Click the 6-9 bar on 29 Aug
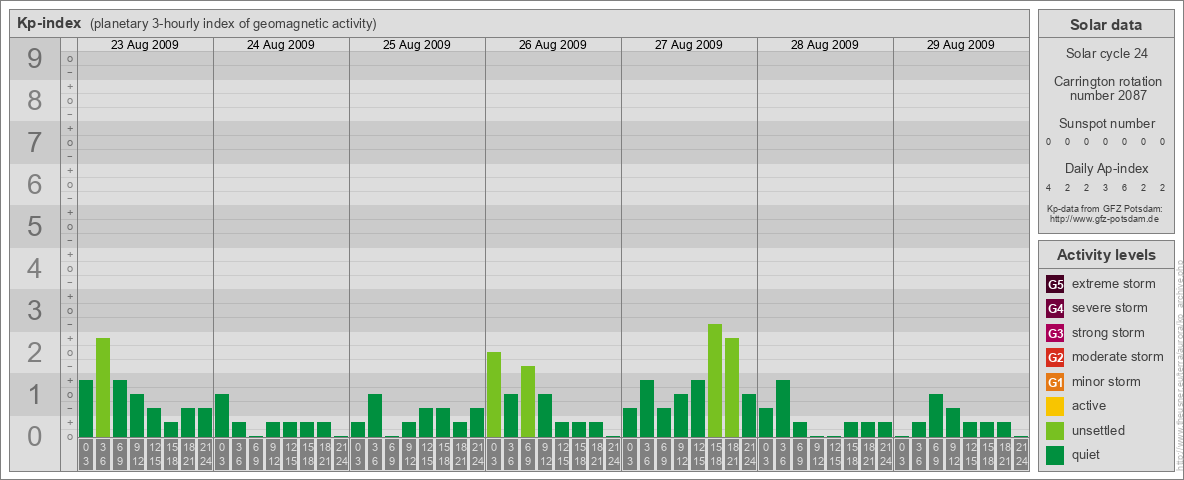Screen dimensions: 1184x480 click(x=936, y=416)
